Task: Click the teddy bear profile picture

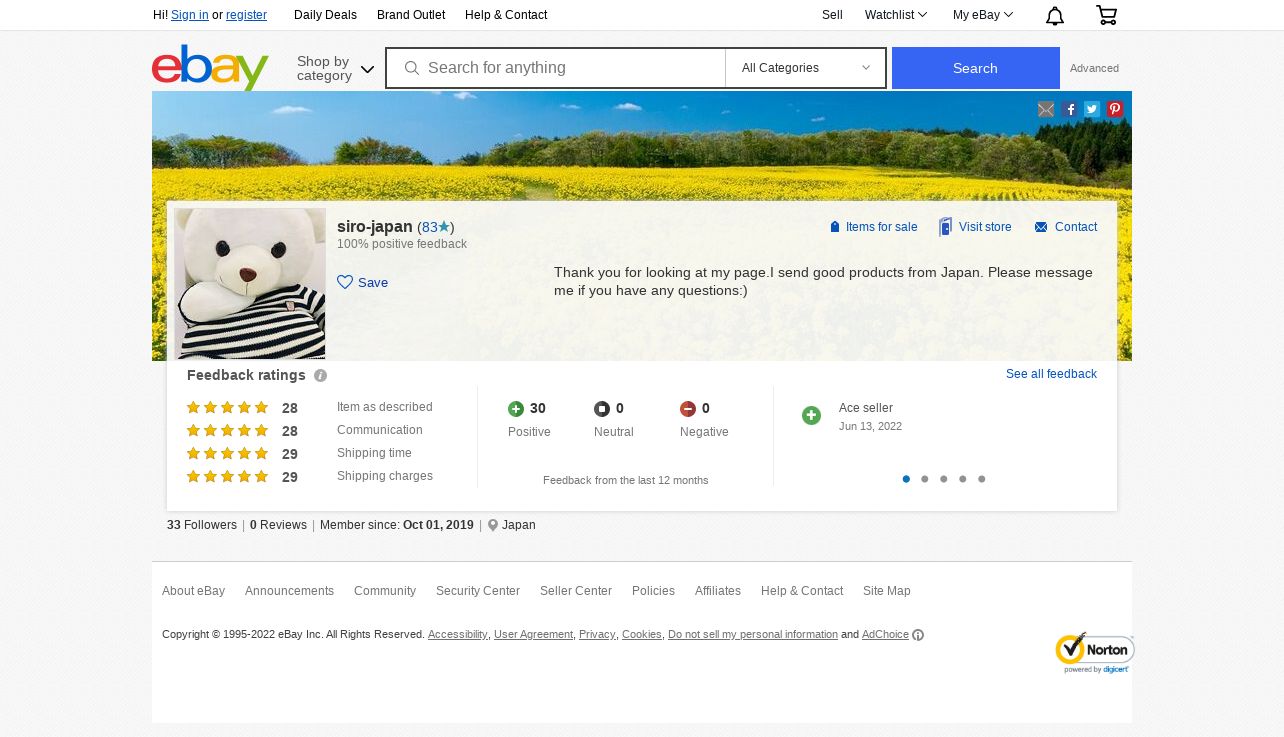Action: pyautogui.click(x=250, y=283)
